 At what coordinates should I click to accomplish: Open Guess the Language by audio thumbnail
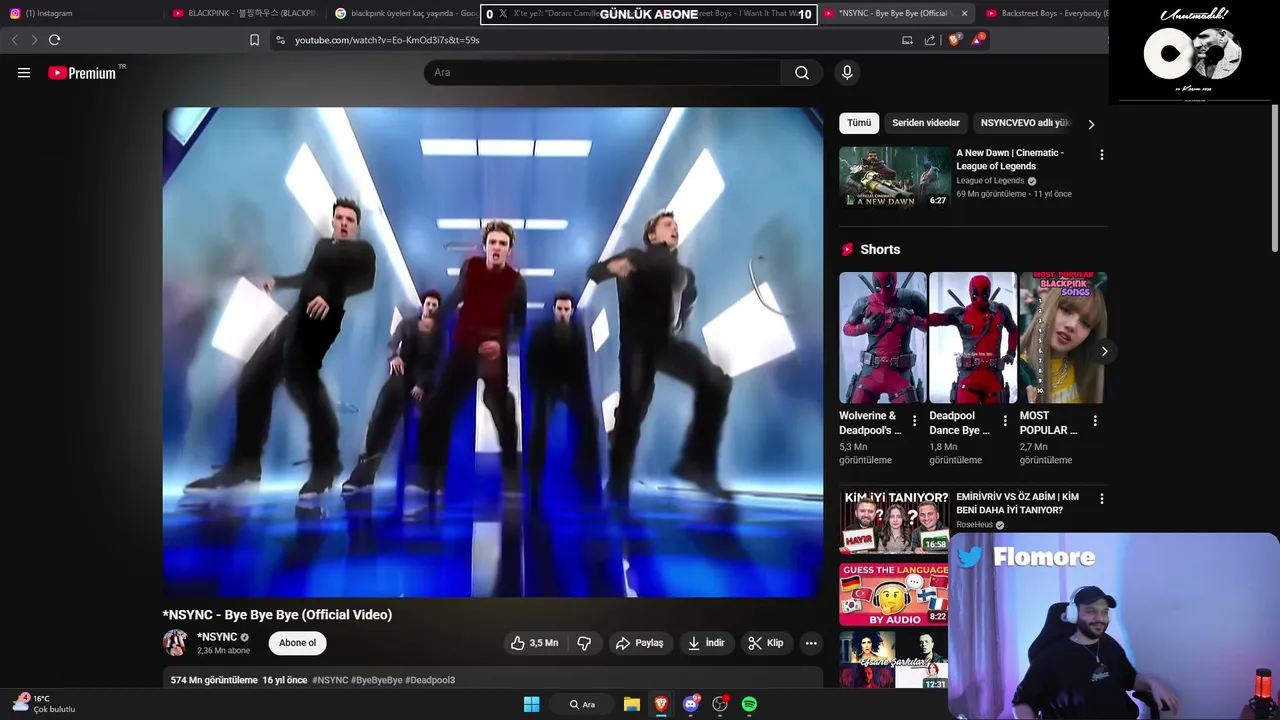click(x=894, y=594)
